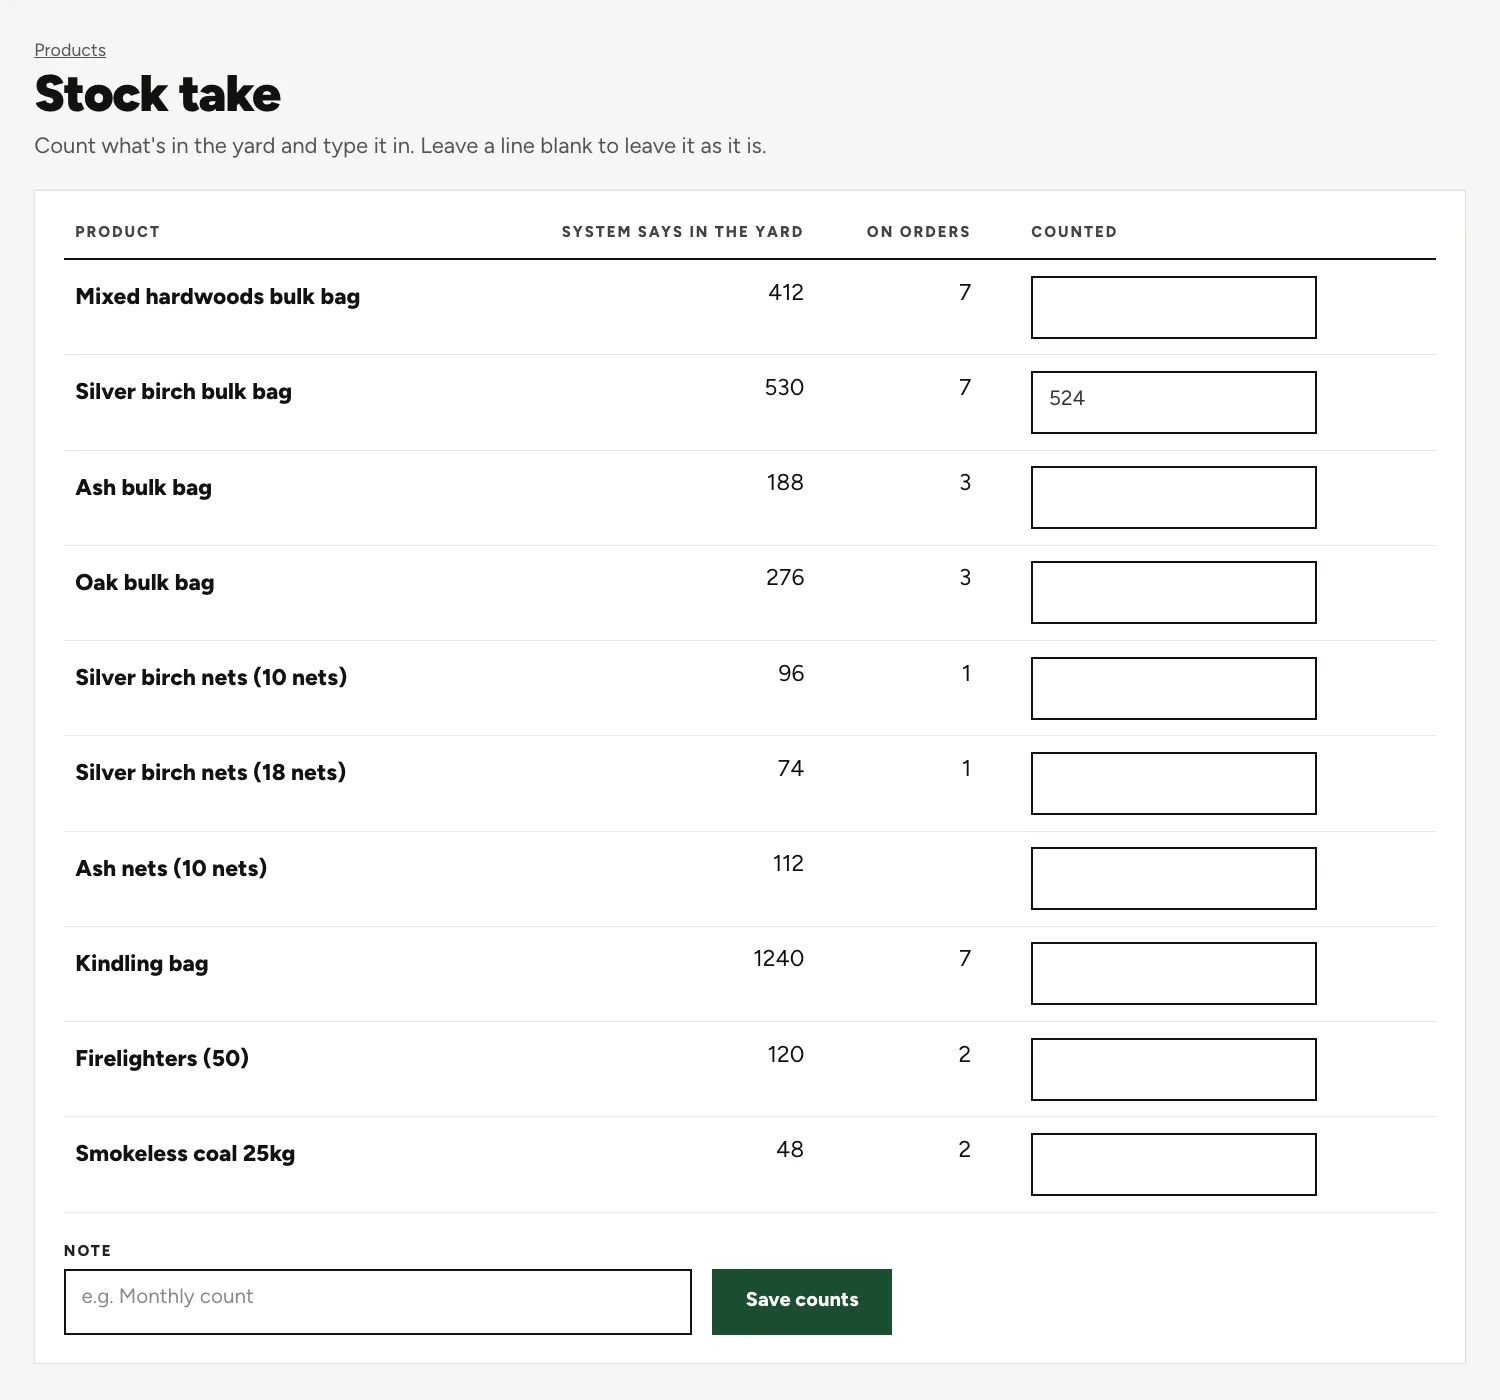Select the Kindling bag product name
The width and height of the screenshot is (1500, 1400).
click(142, 964)
